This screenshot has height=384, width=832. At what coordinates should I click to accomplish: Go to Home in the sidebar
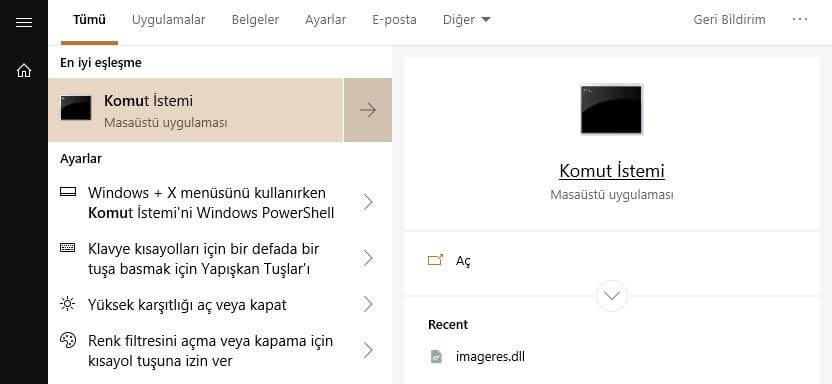click(24, 70)
